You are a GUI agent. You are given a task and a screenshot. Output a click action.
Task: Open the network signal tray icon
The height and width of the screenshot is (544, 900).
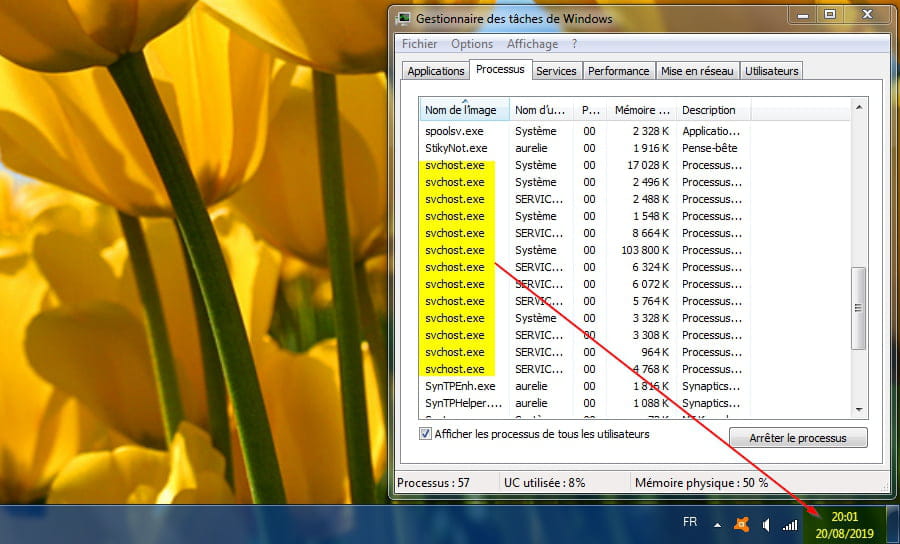point(790,525)
